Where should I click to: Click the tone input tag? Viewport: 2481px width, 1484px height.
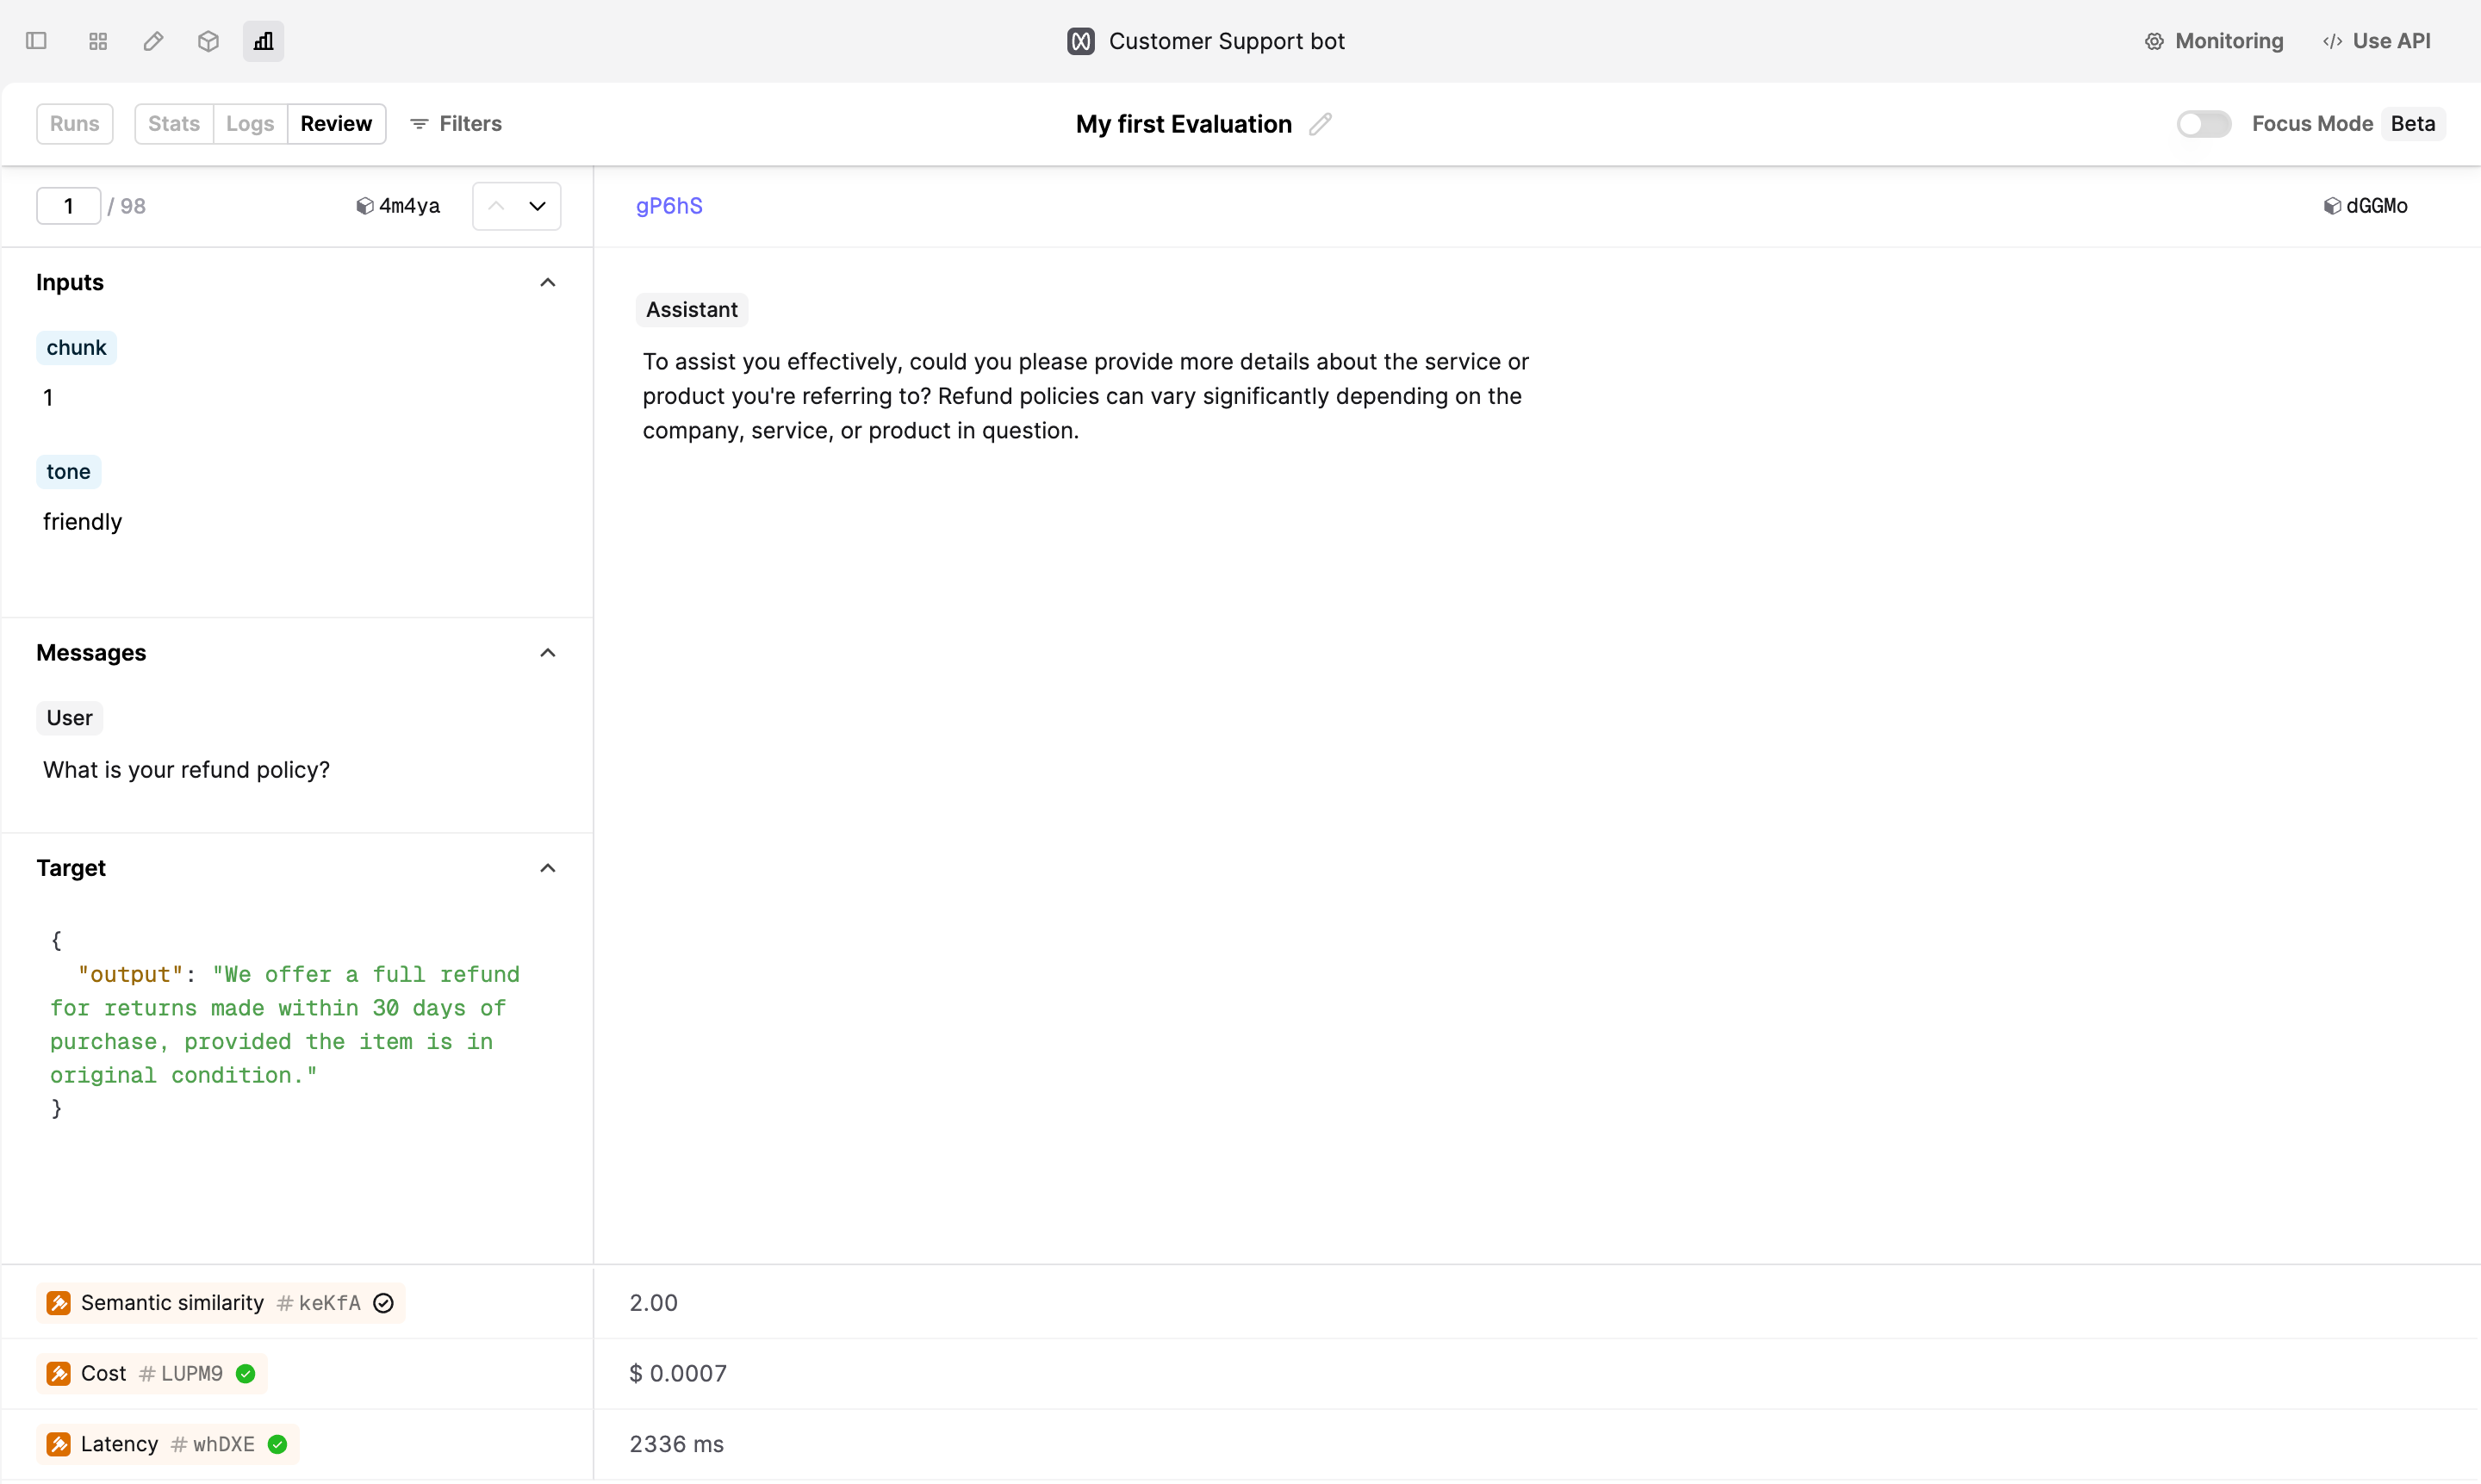point(68,472)
